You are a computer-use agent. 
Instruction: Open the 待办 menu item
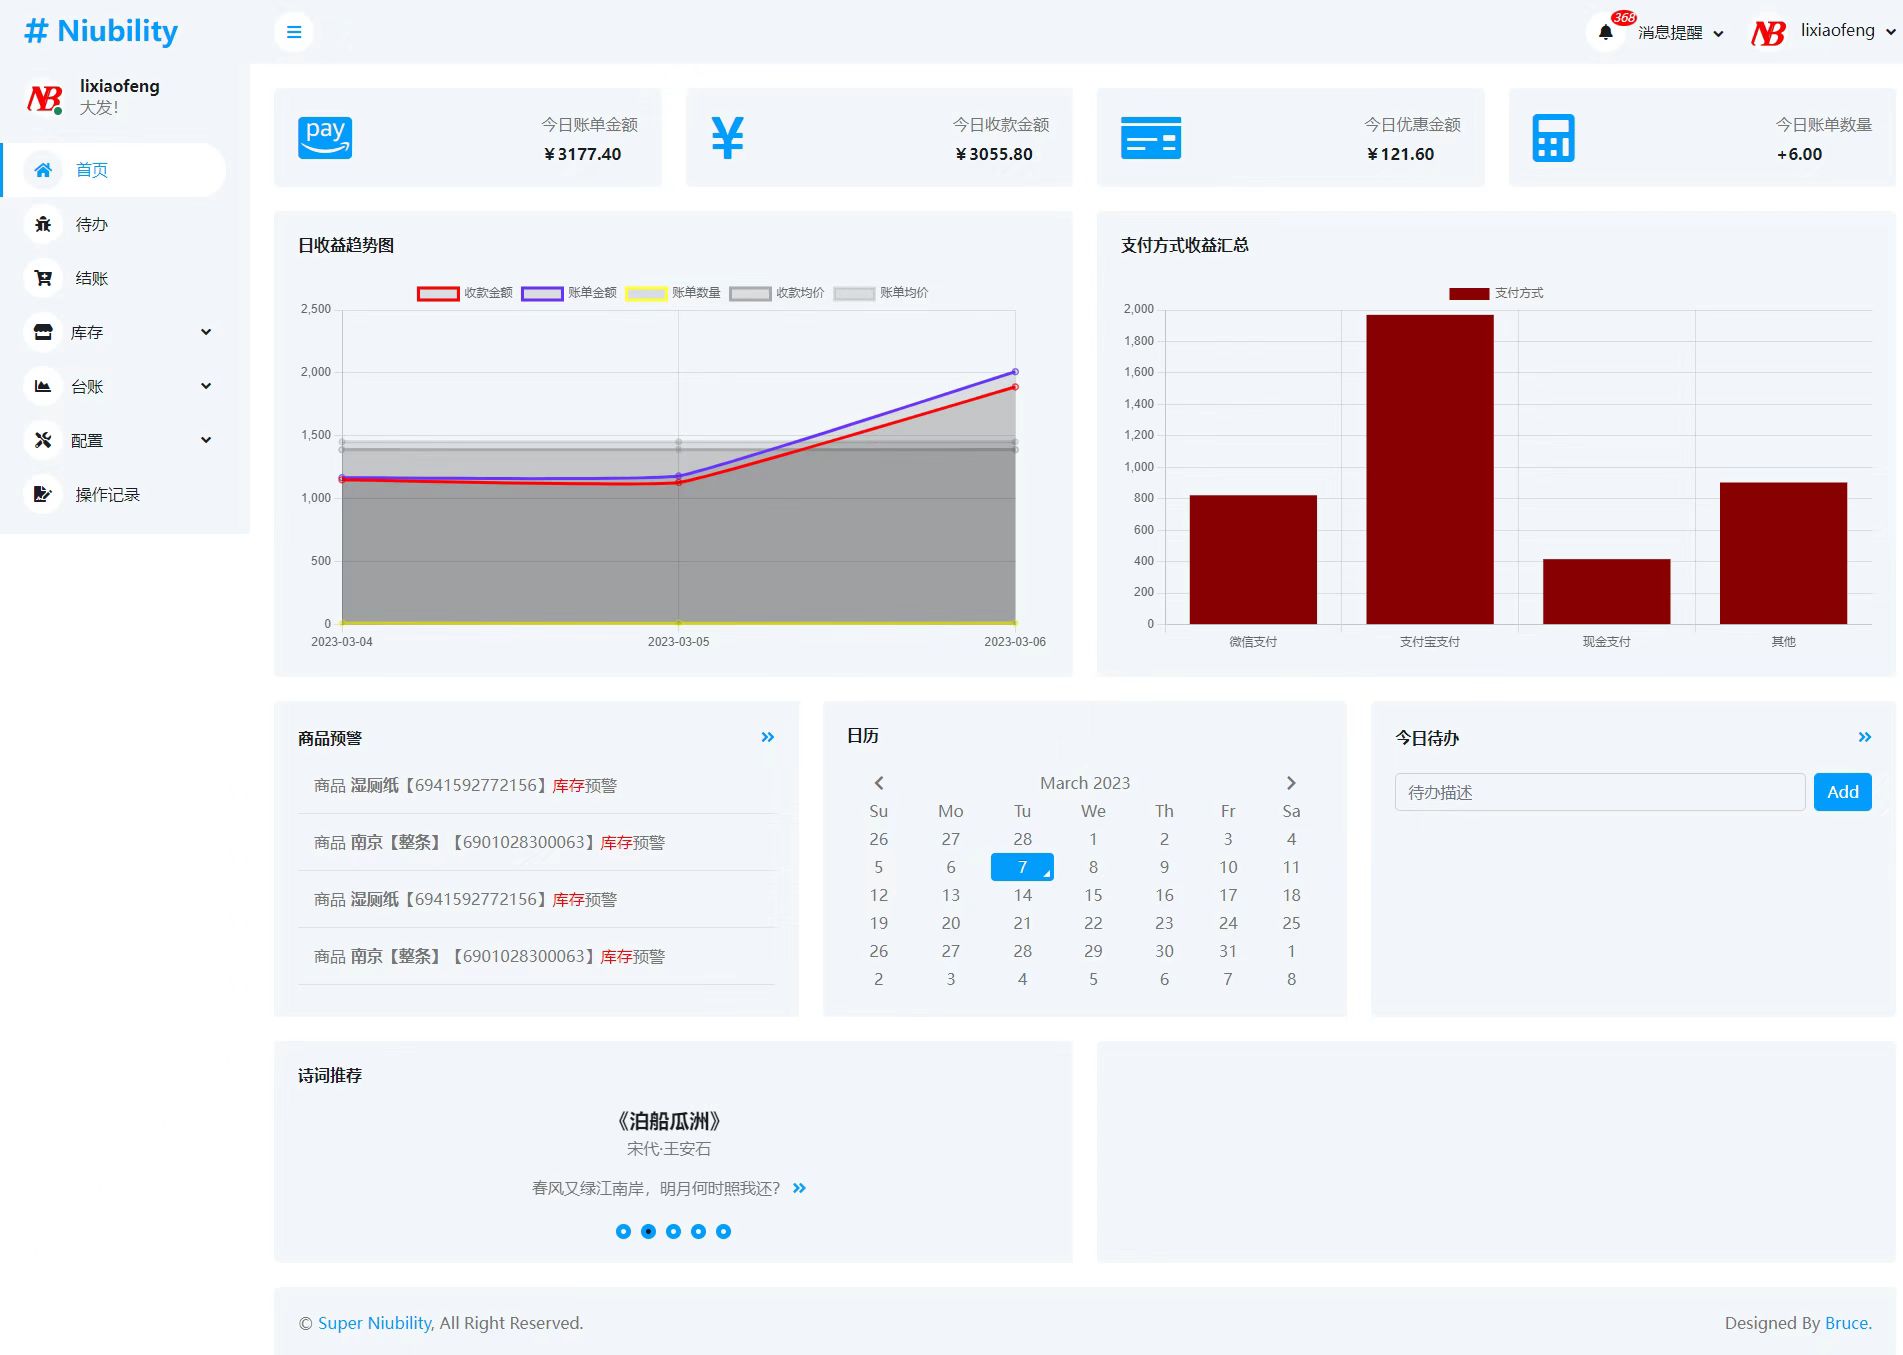114,224
